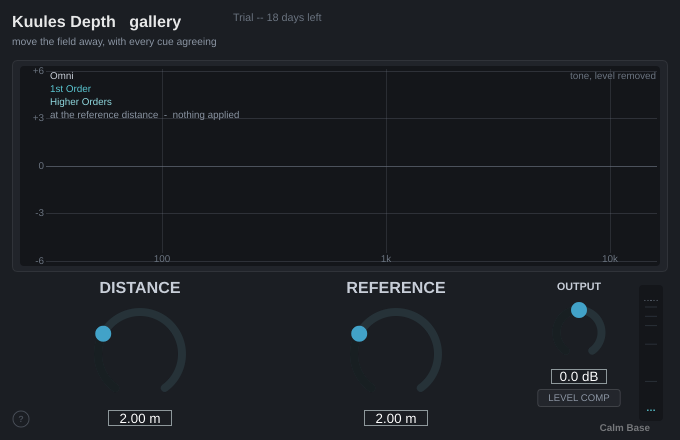Screen dimensions: 680x440
Task: Click the 1k frequency axis label
Action: pos(386,259)
